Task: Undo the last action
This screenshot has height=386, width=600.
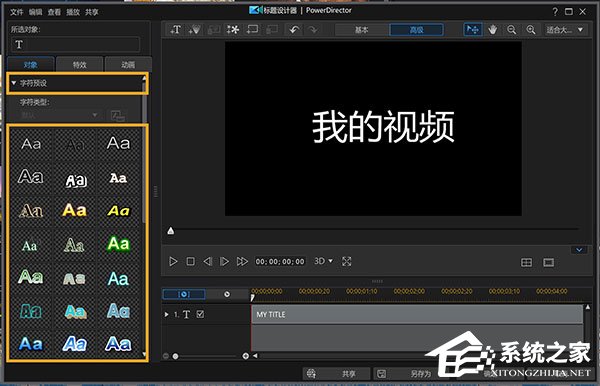Action: (294, 29)
